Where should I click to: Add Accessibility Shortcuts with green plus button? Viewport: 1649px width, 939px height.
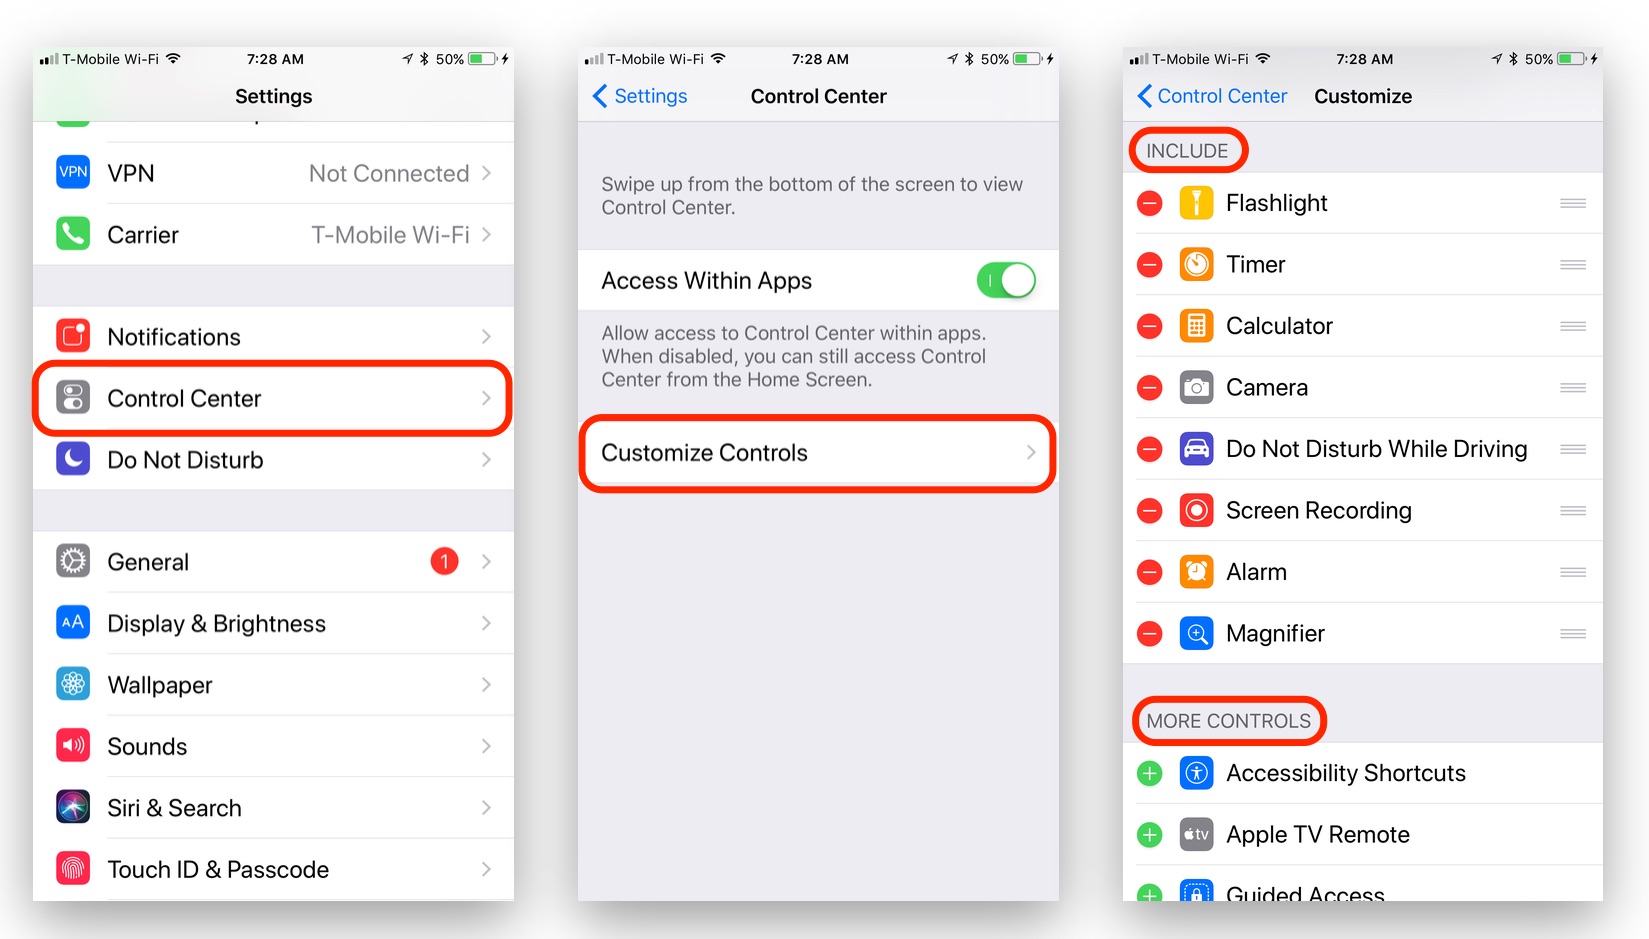[1150, 773]
